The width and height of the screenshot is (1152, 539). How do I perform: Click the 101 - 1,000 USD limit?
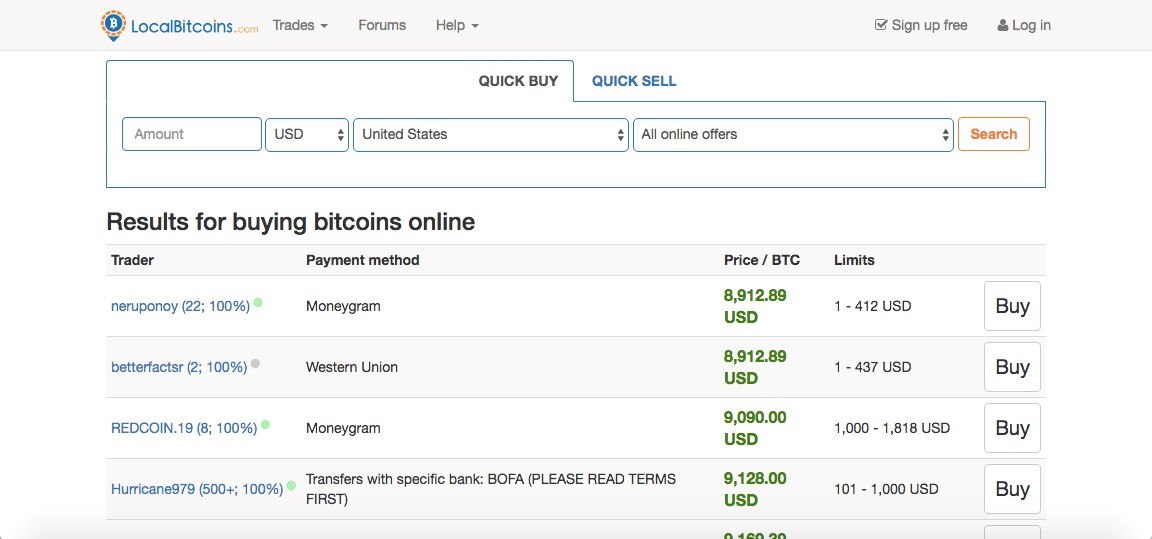tap(886, 489)
